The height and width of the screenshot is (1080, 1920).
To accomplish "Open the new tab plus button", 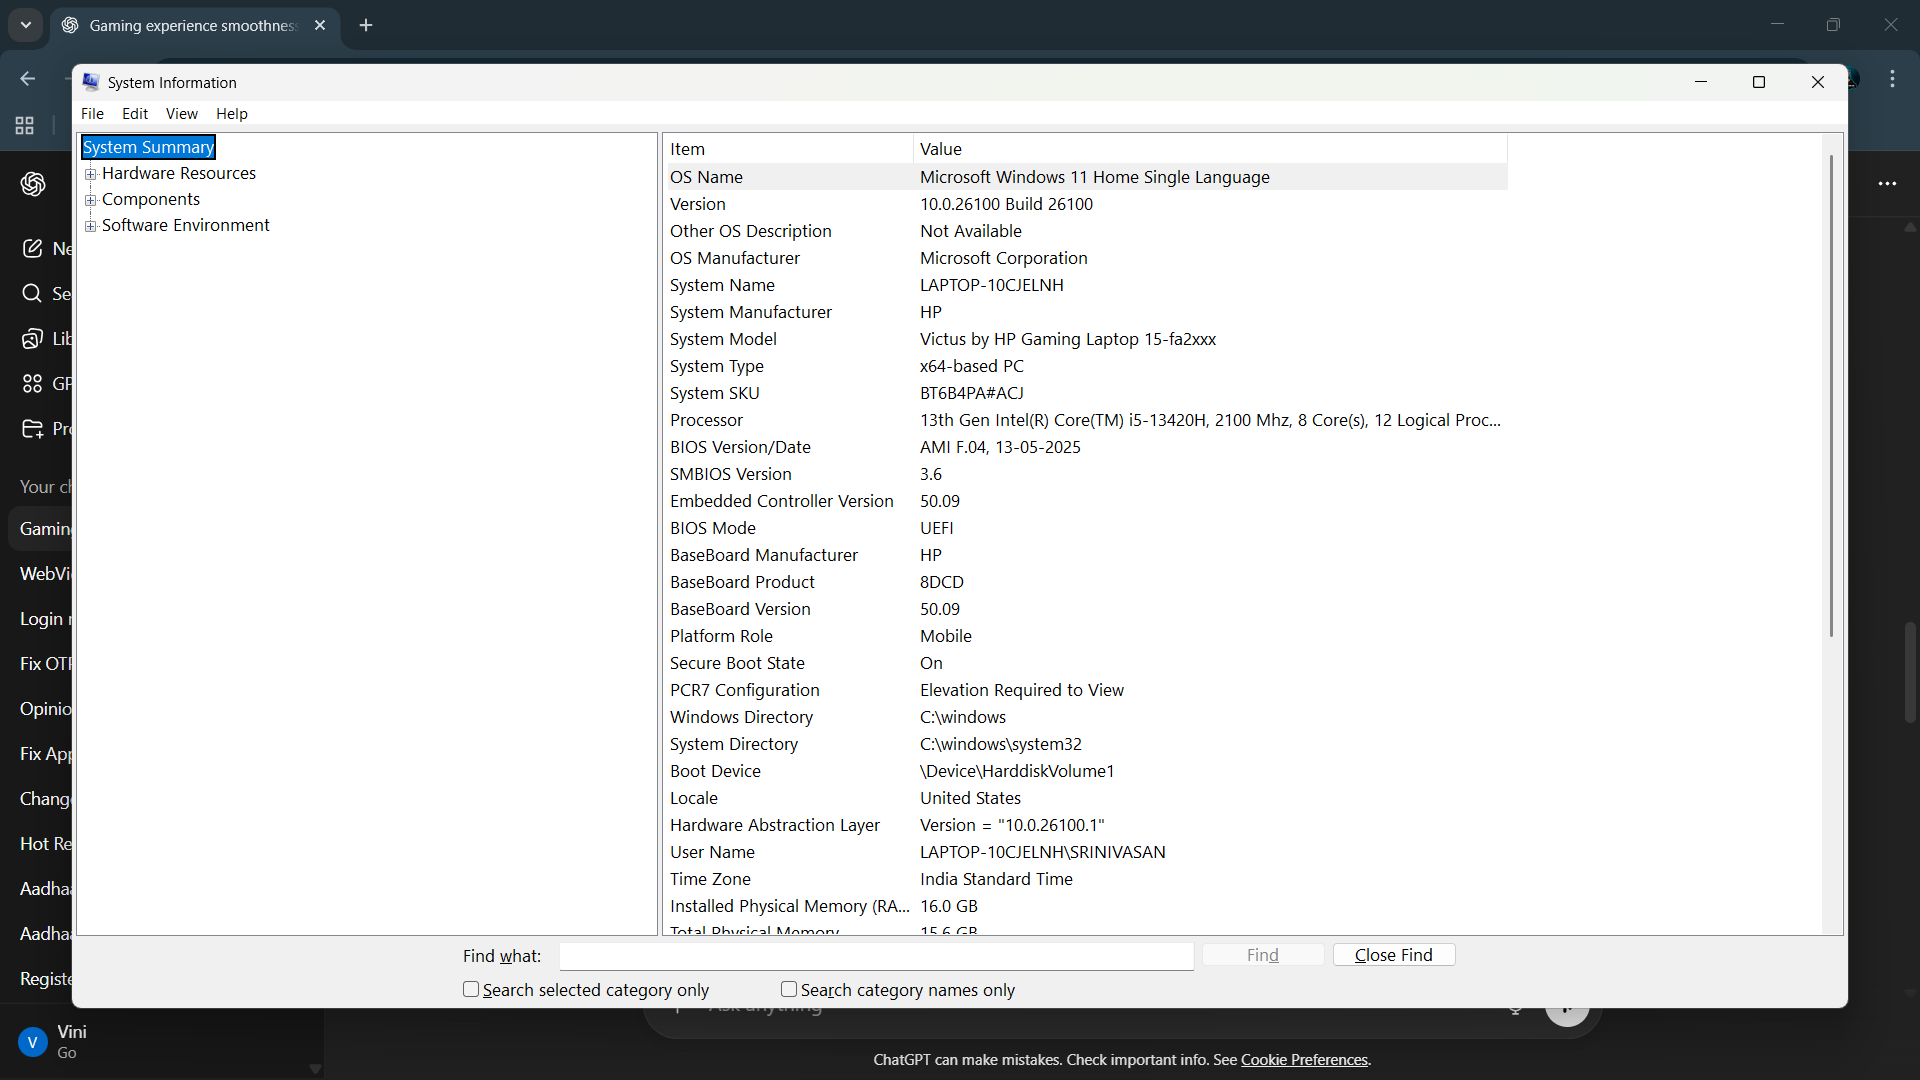I will point(366,25).
